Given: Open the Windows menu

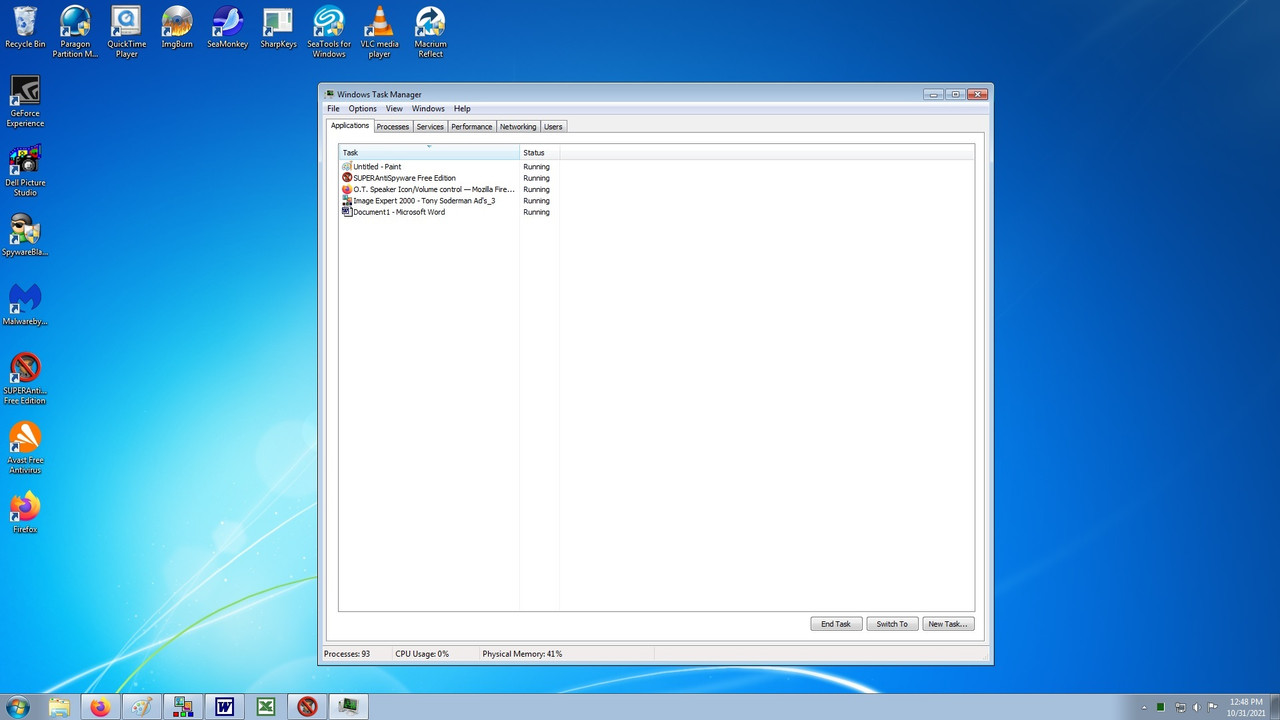Looking at the screenshot, I should click(428, 109).
